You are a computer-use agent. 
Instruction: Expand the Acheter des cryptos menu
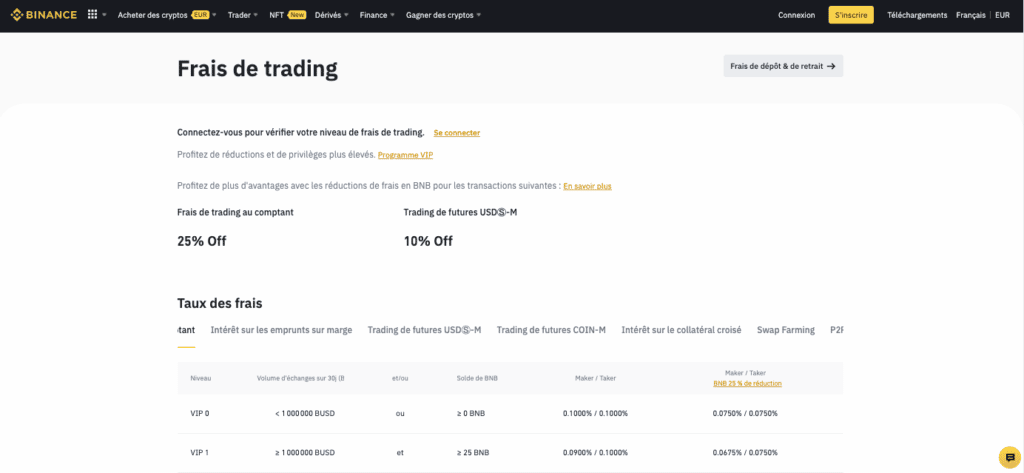click(163, 15)
